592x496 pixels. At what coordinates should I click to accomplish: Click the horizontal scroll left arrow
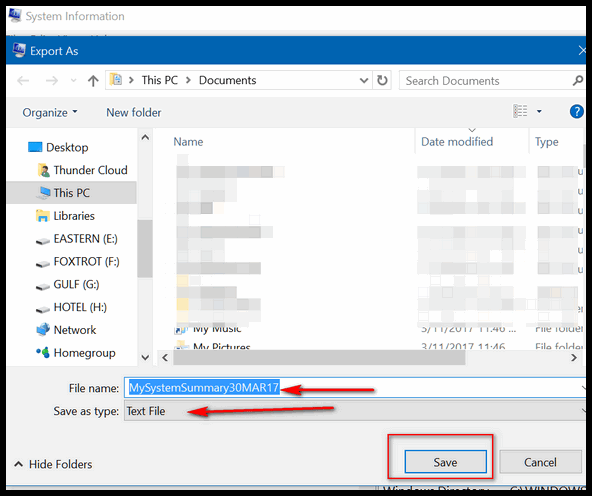(165, 357)
